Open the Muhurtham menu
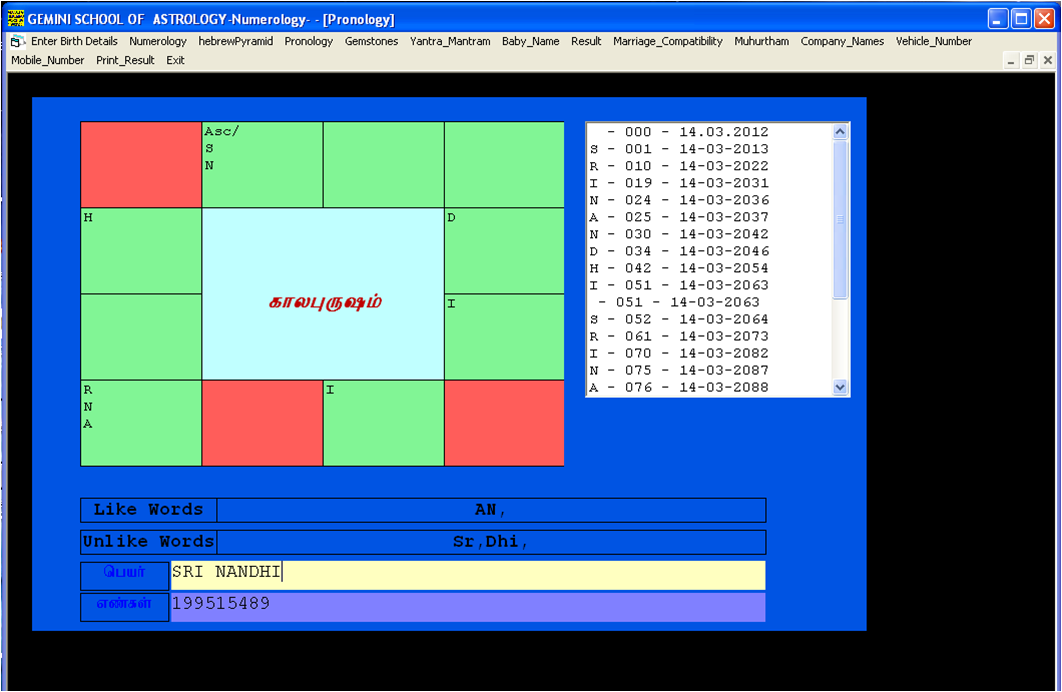The height and width of the screenshot is (692, 1062). click(x=761, y=41)
